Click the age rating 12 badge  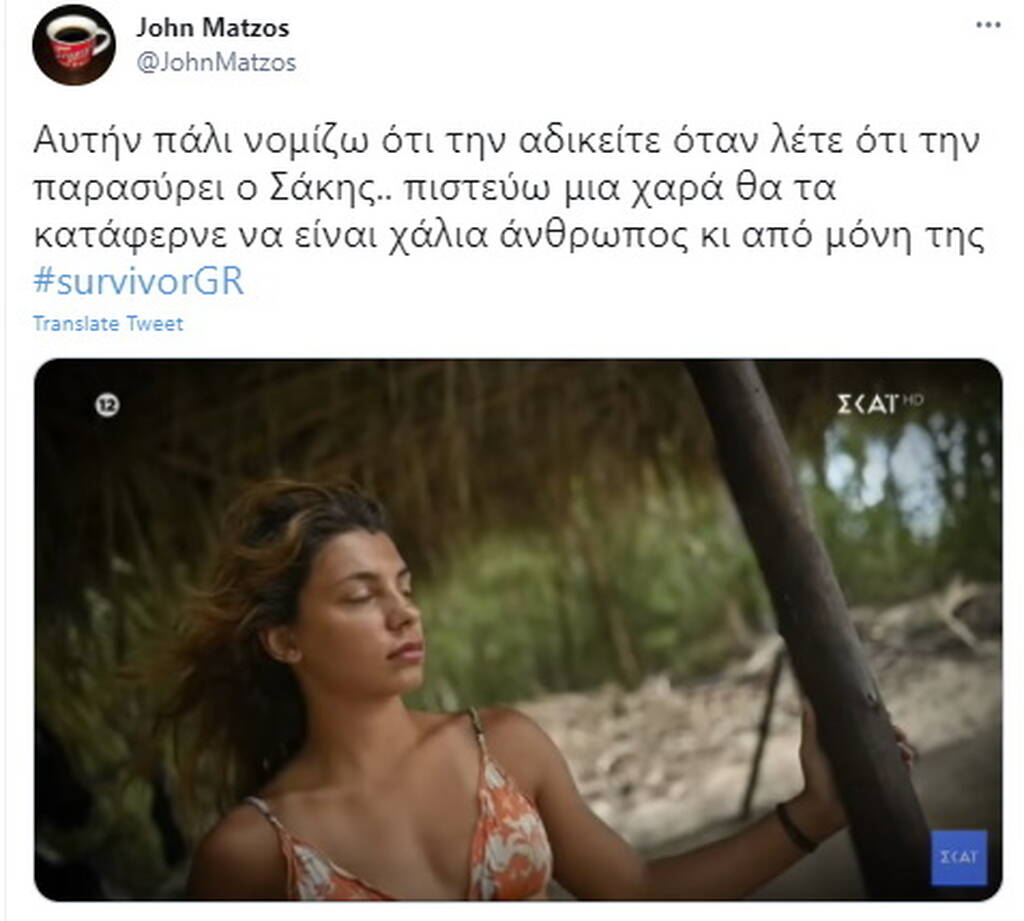pyautogui.click(x=107, y=406)
